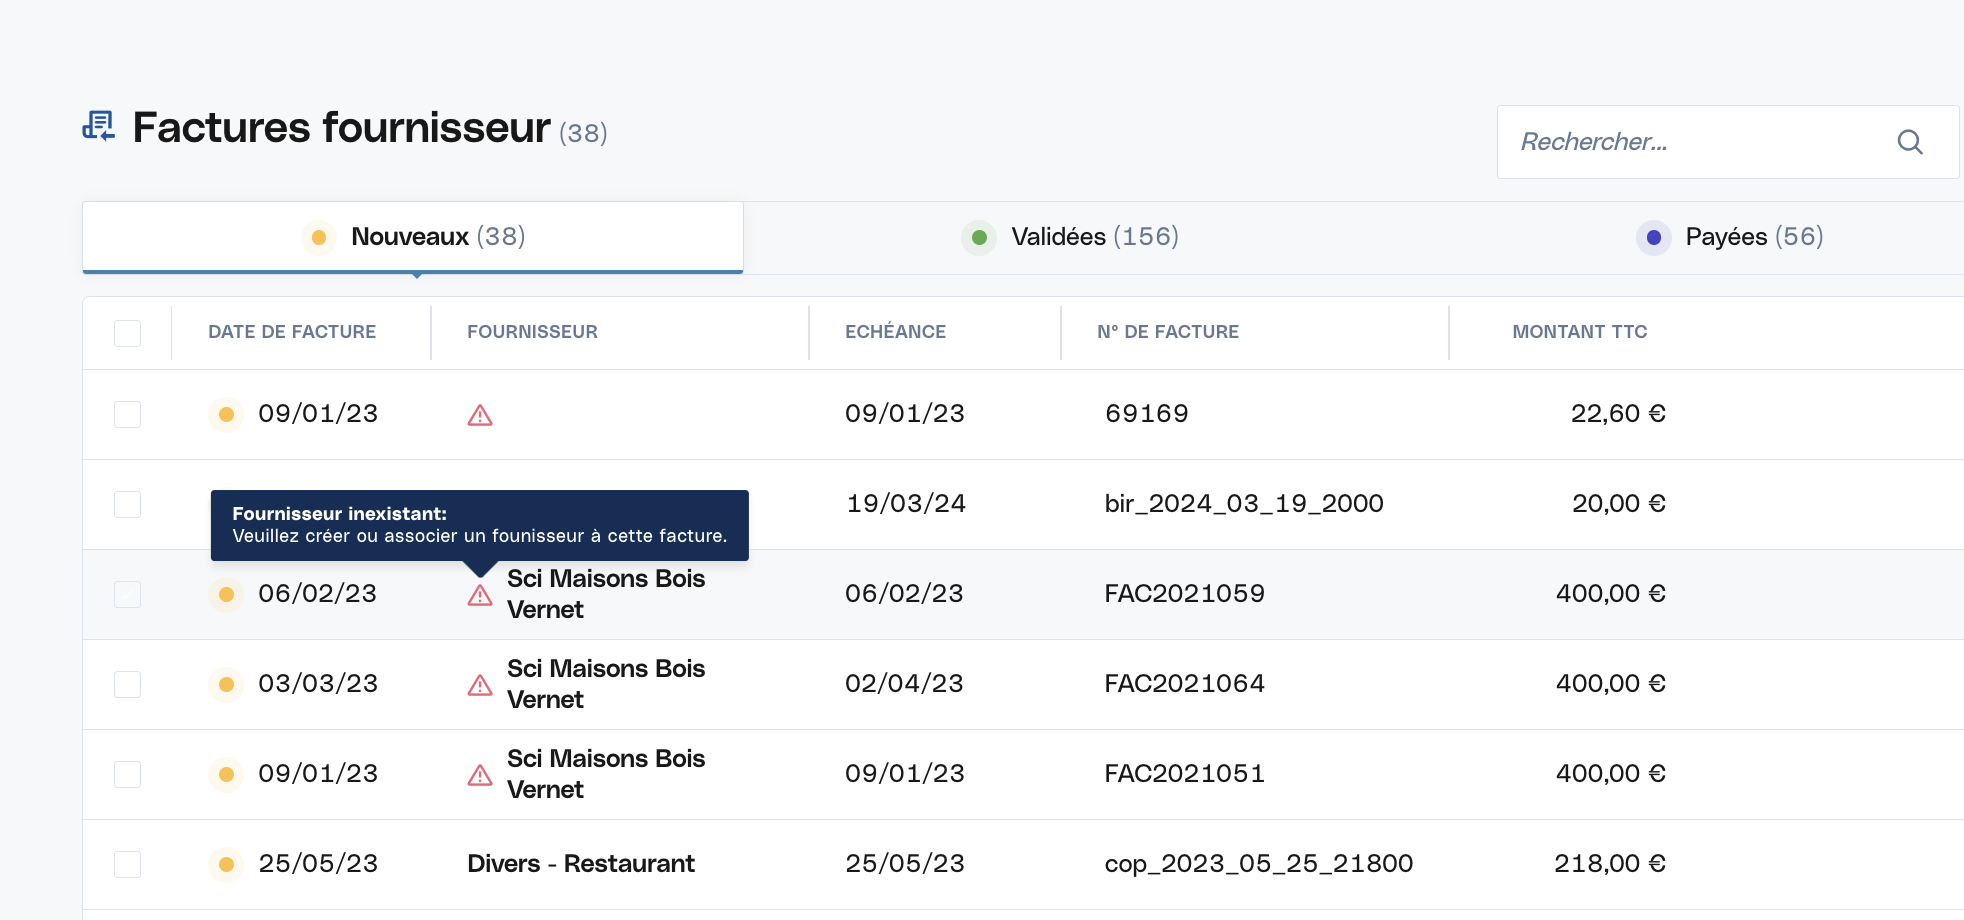Check the box for invoice 69169
Screen dimensions: 1964x920
127,414
